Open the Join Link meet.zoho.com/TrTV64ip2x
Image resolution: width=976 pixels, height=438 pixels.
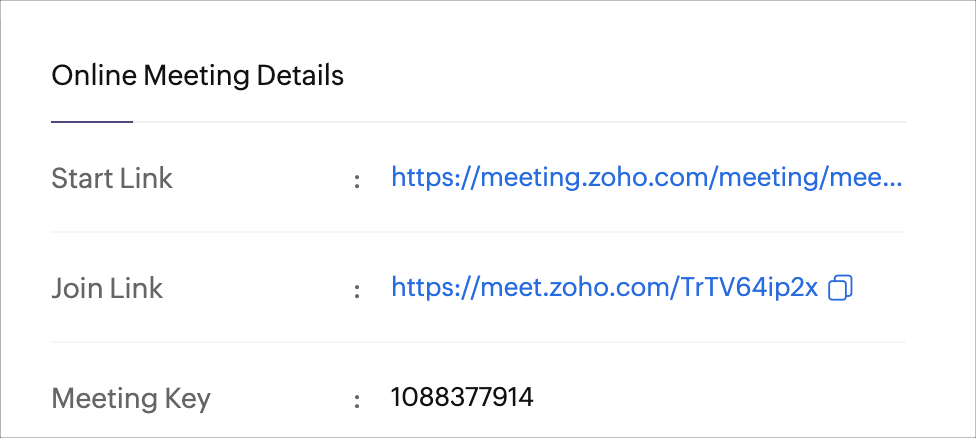coord(604,288)
